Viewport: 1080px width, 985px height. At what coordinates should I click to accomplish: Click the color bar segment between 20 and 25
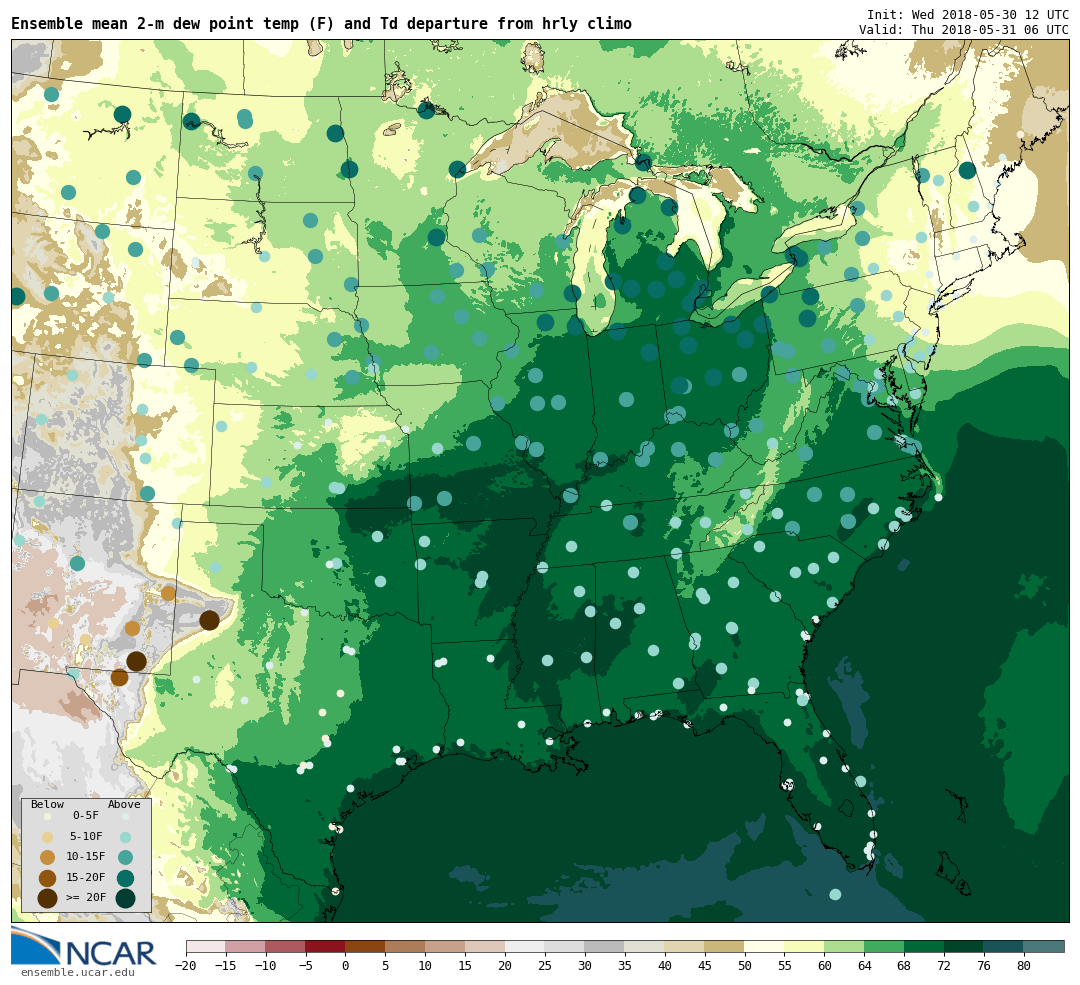(526, 947)
